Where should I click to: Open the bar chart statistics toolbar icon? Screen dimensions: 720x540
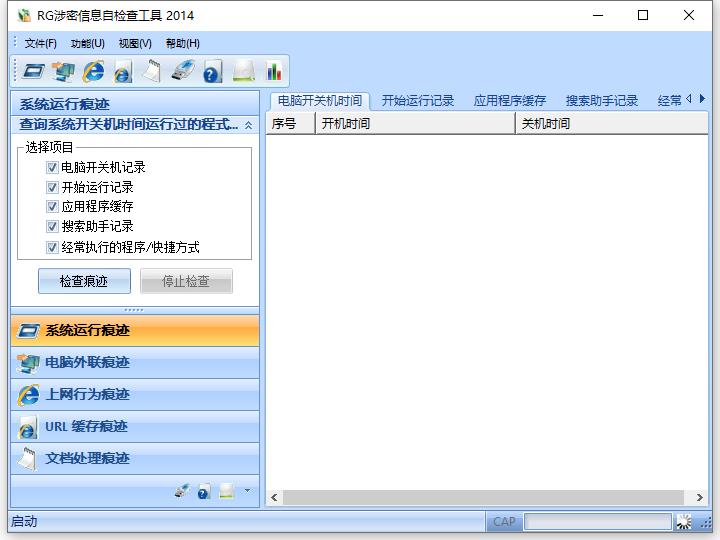[x=274, y=72]
